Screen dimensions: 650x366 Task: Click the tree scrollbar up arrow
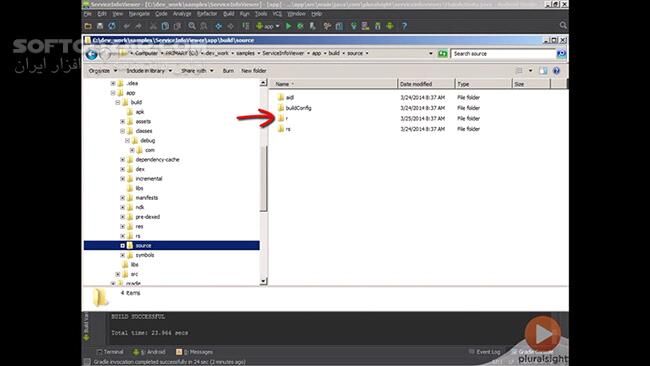click(x=263, y=83)
